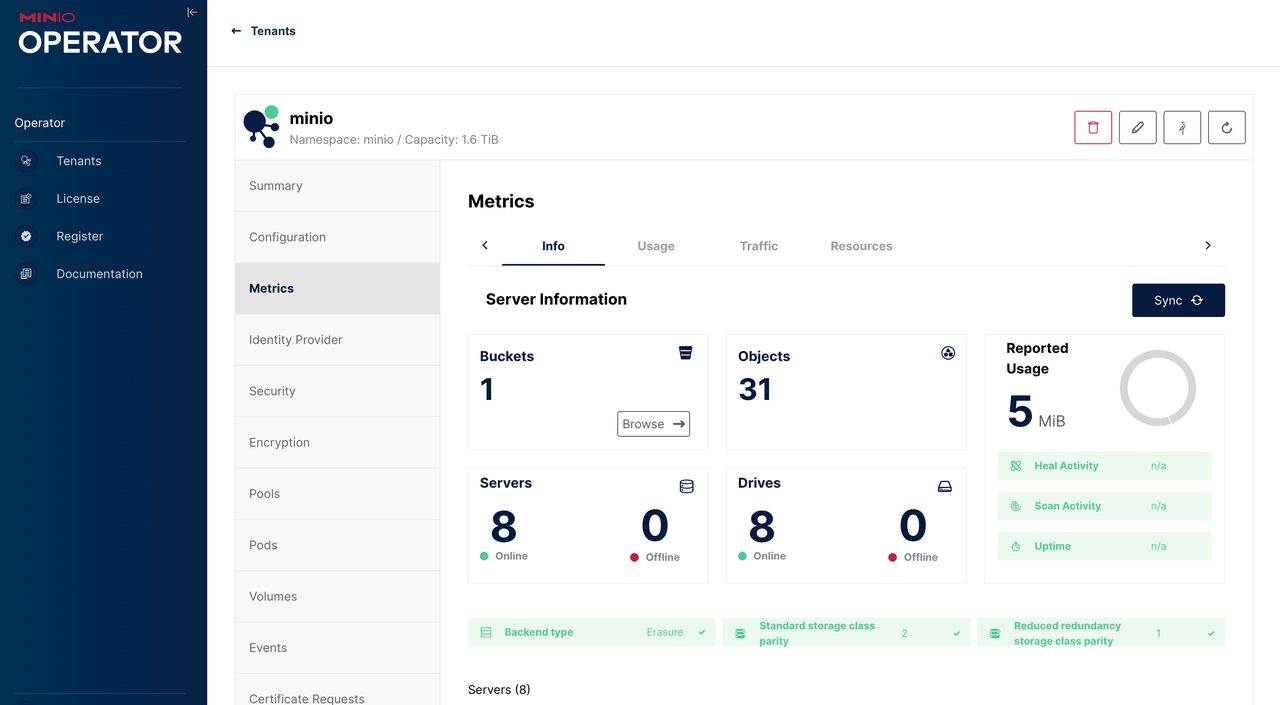Viewport: 1280px width, 705px height.
Task: Click the Drives Online count
Action: pos(762,526)
